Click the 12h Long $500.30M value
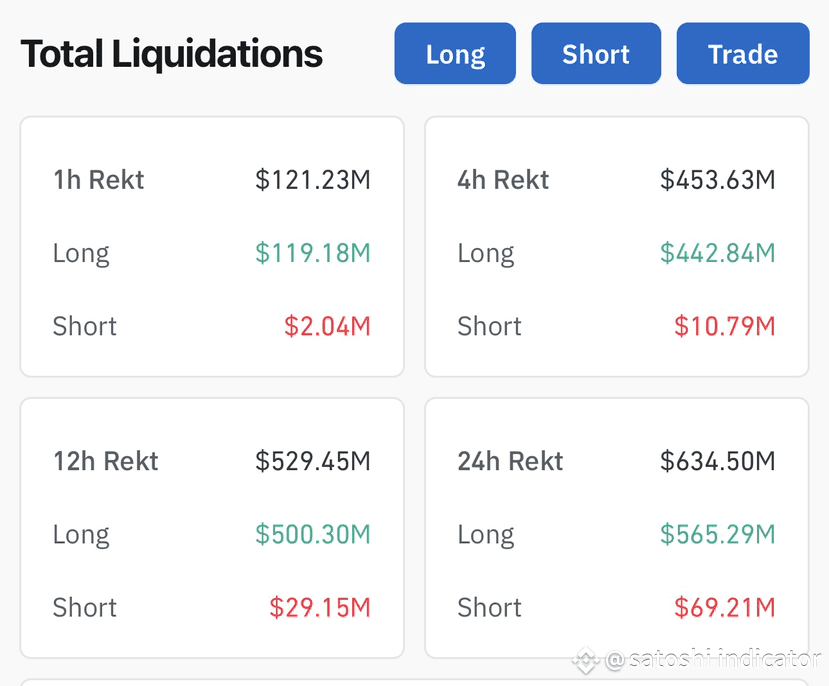 point(312,534)
